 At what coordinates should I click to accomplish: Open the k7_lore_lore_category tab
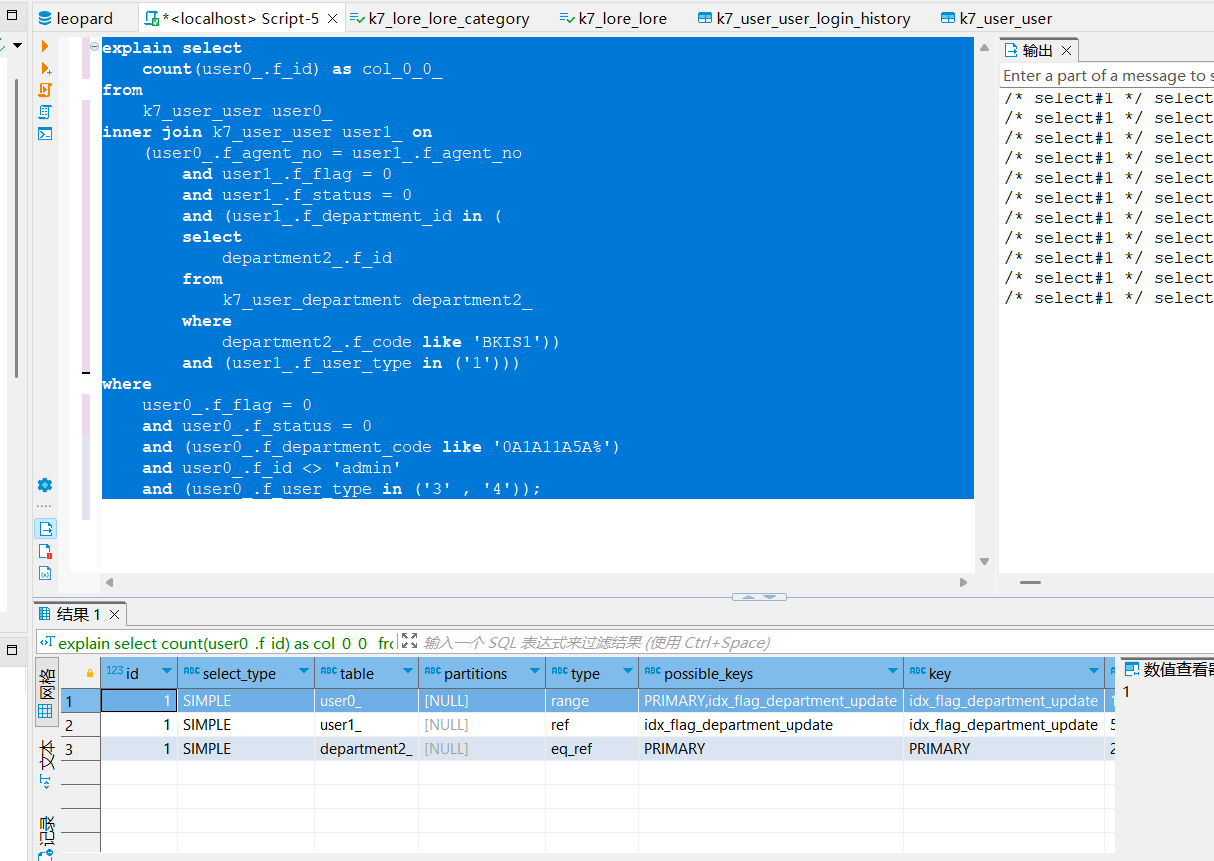pyautogui.click(x=445, y=18)
